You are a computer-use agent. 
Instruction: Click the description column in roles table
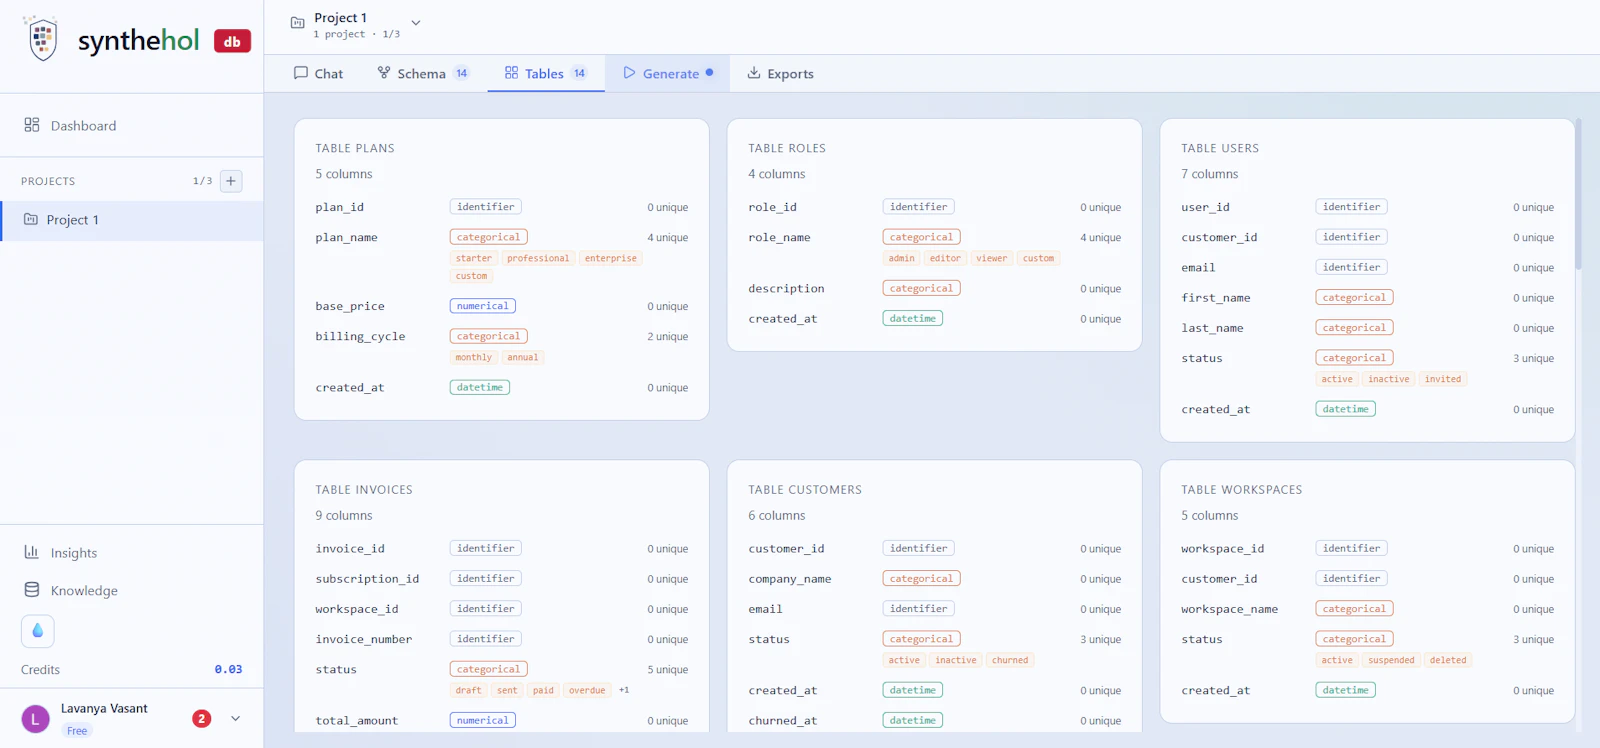tap(786, 288)
